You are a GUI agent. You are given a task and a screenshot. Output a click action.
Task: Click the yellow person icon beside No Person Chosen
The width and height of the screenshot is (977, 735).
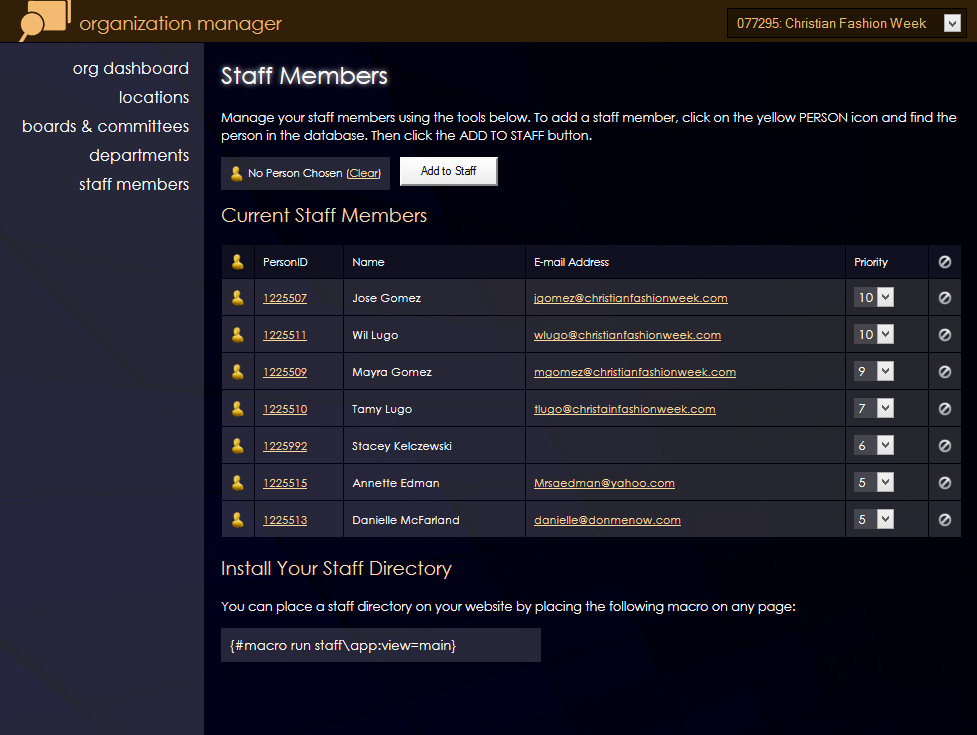(236, 173)
